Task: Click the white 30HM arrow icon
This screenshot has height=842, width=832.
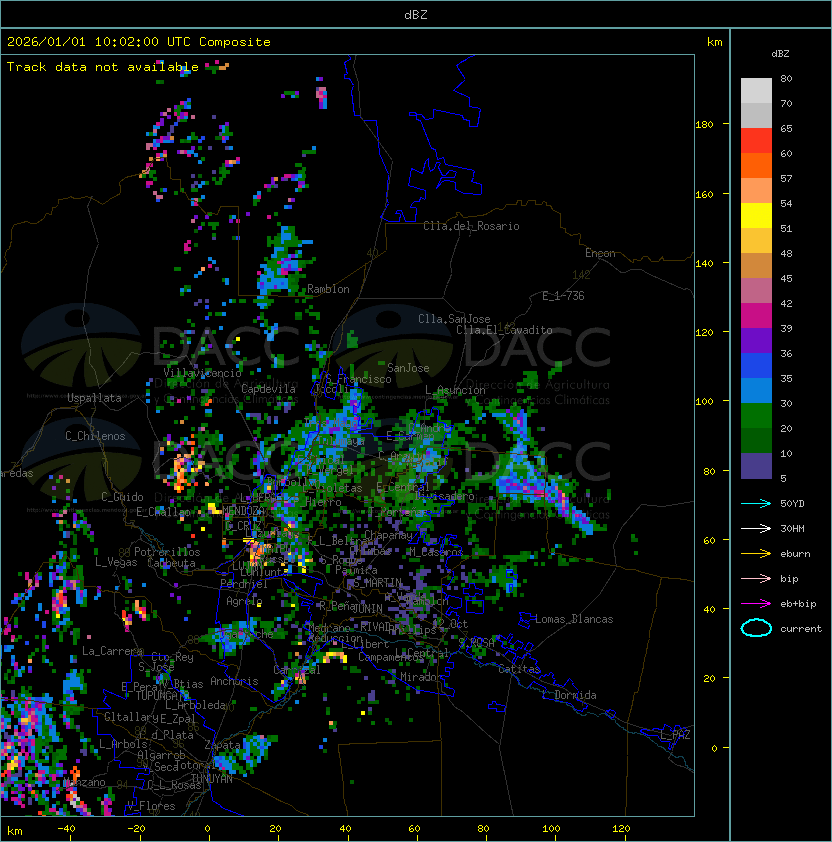Action: pos(756,529)
